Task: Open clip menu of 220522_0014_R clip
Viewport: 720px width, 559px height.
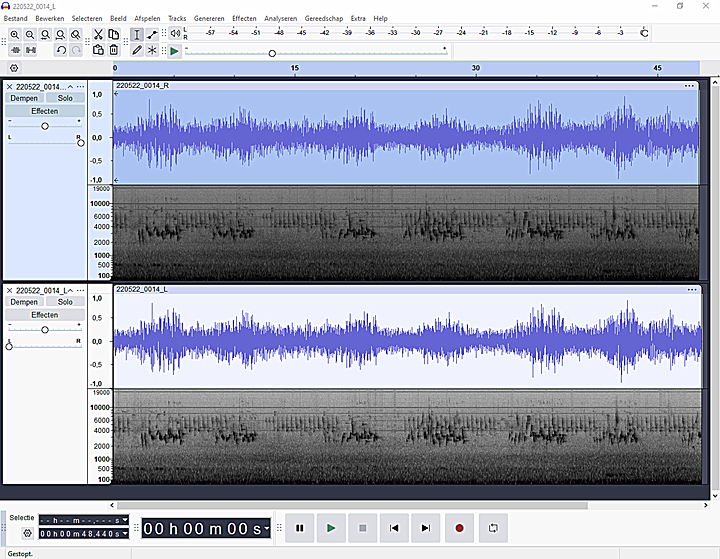Action: (689, 85)
